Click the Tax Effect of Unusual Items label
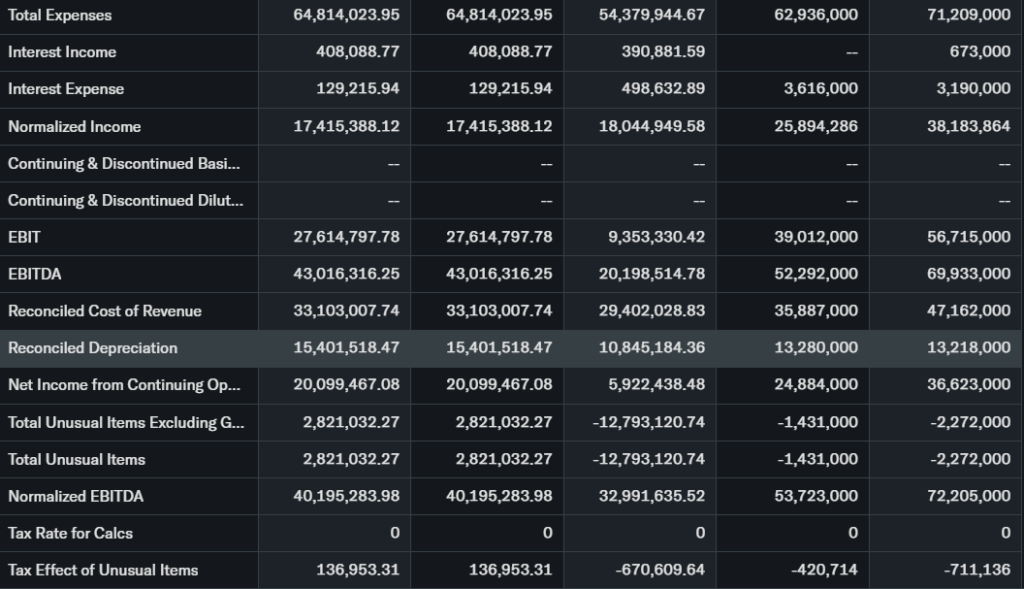This screenshot has width=1024, height=589. [102, 570]
